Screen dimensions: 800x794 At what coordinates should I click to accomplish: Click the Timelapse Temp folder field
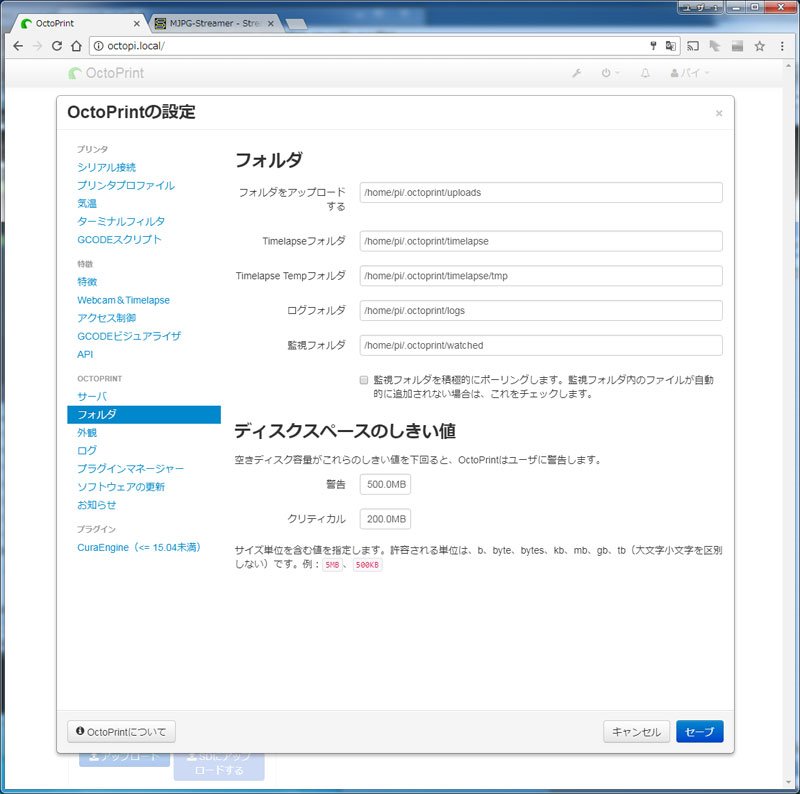point(541,276)
